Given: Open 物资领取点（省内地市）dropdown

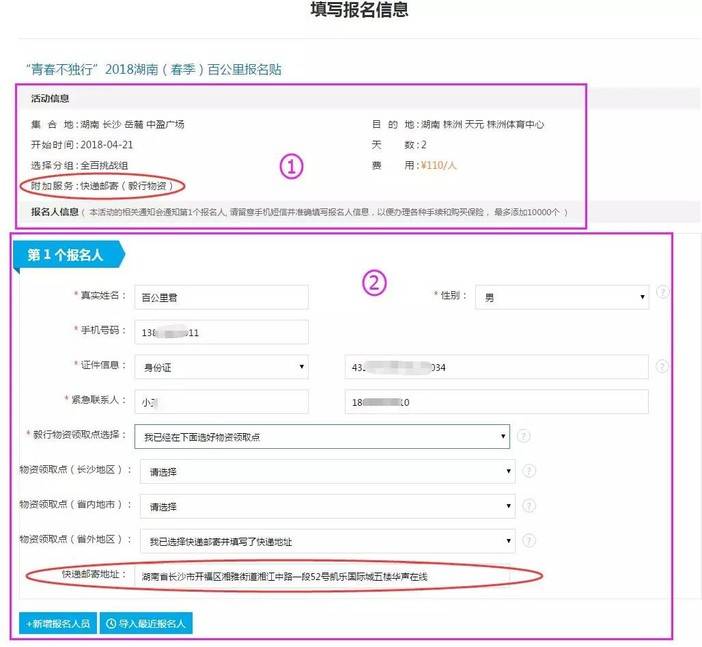Looking at the screenshot, I should [327, 506].
